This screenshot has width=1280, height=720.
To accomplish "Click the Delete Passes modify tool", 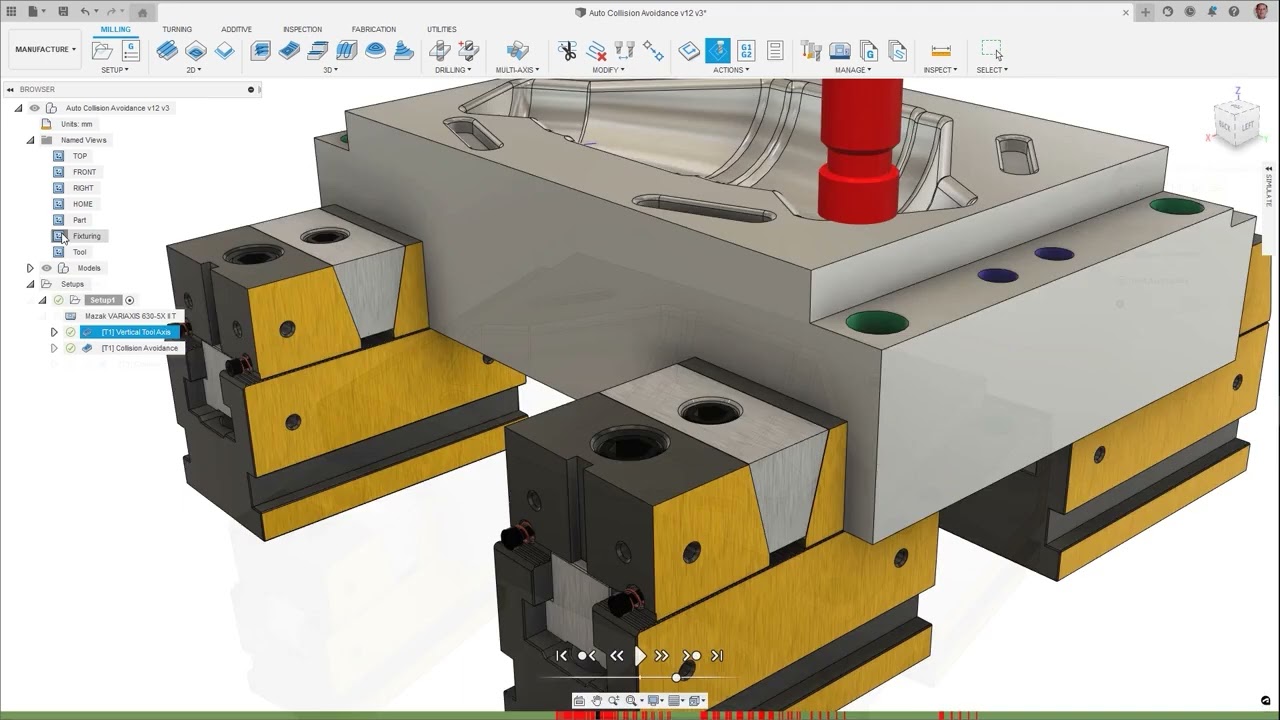I will [596, 50].
